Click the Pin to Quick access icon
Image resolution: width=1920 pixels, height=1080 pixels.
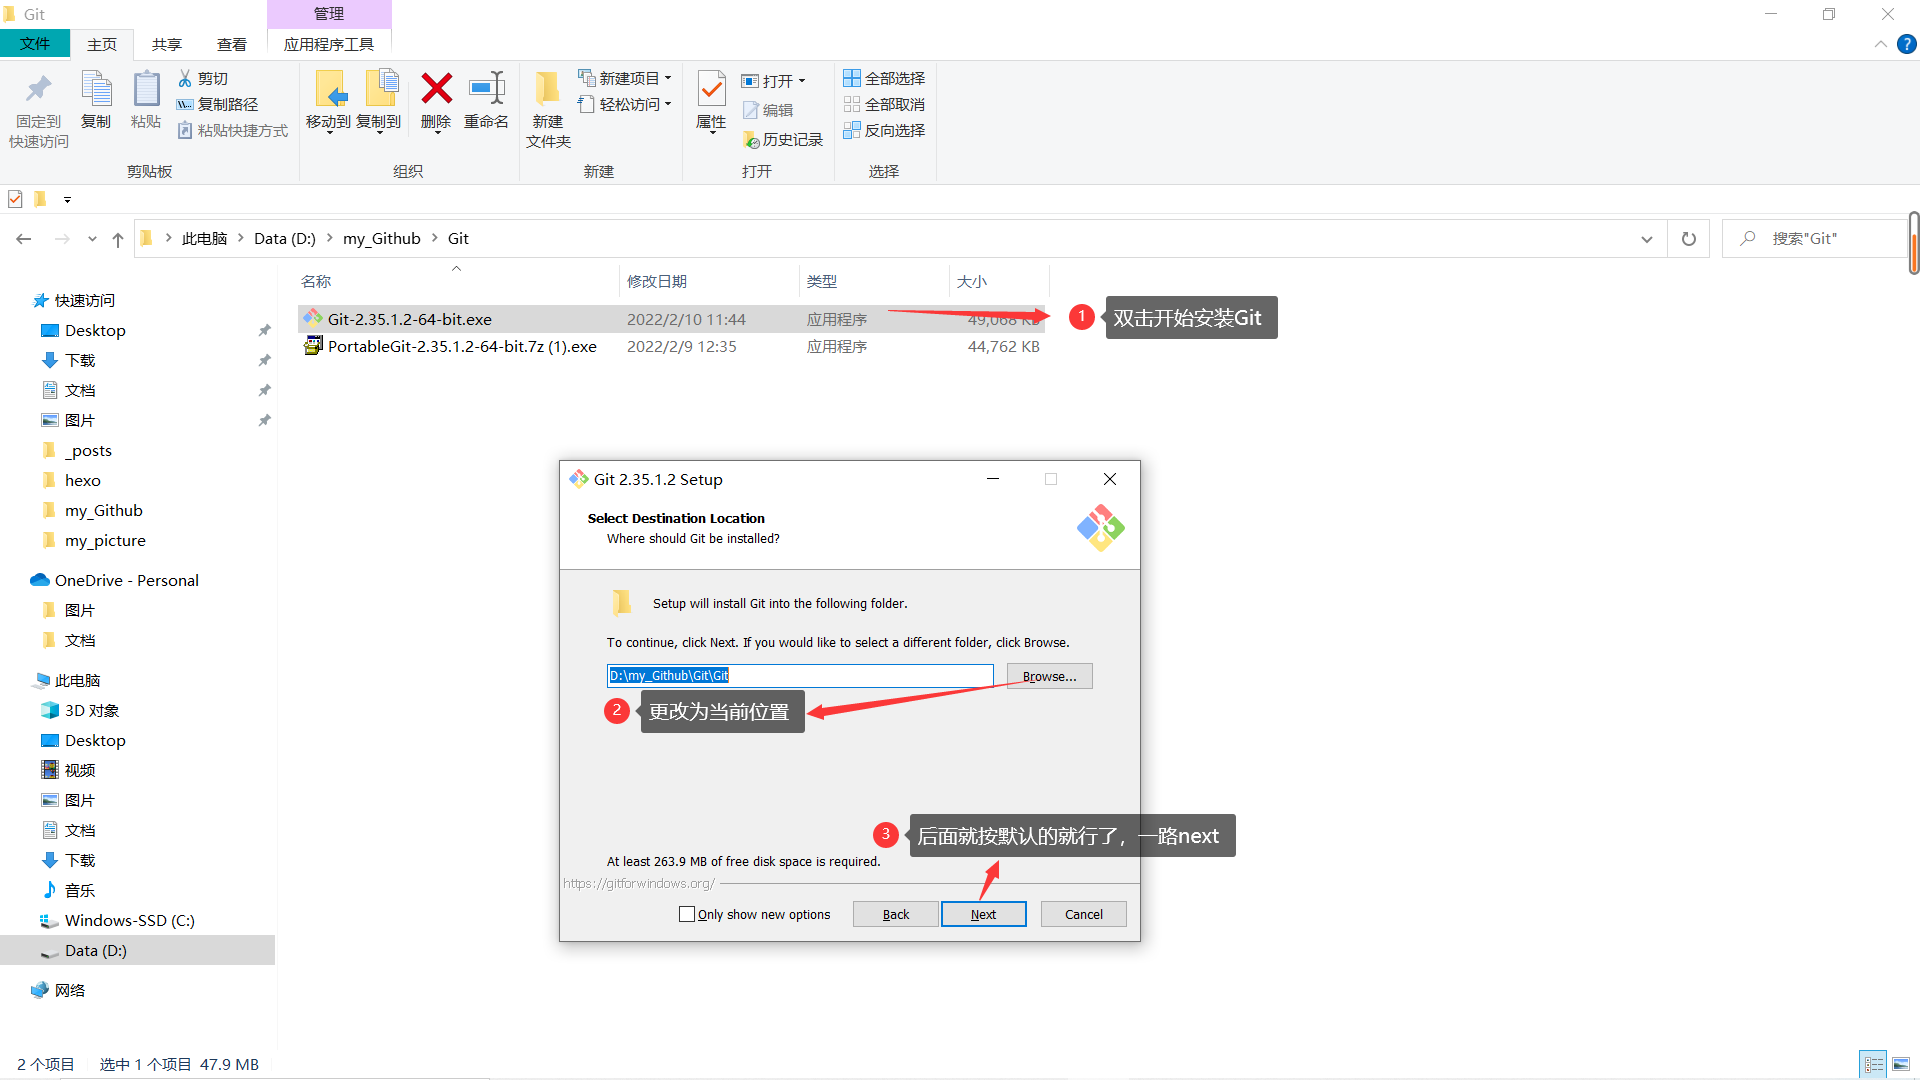tap(39, 90)
